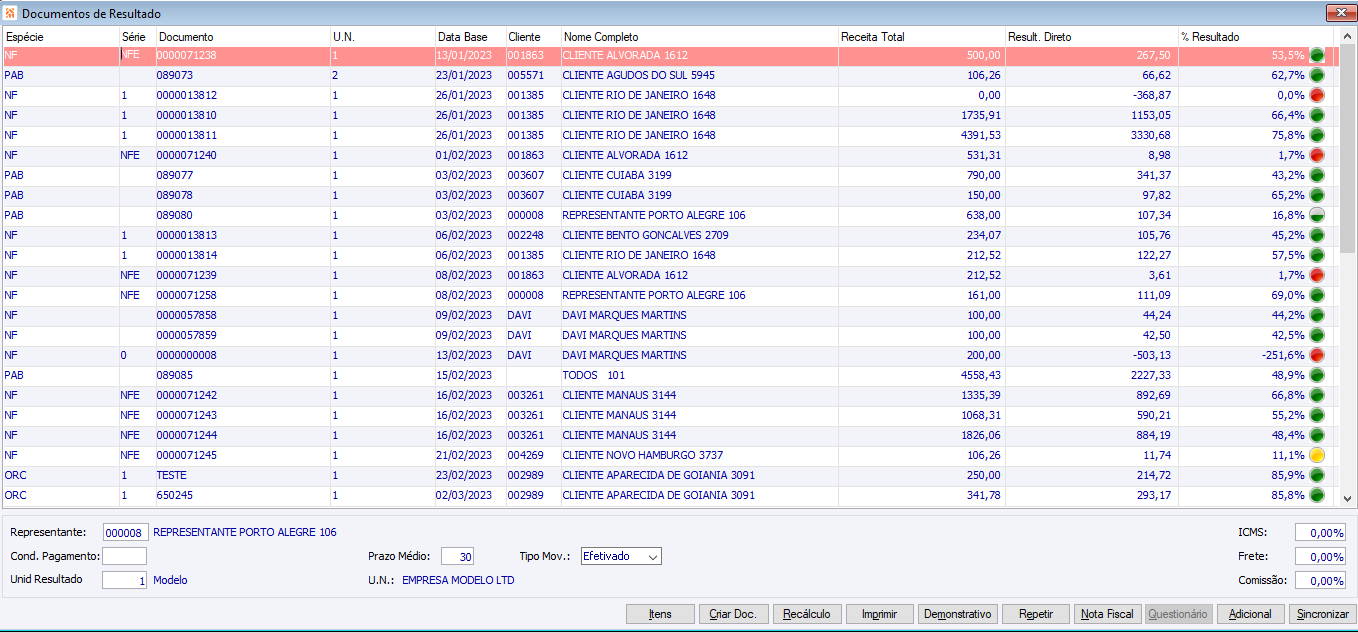
Task: Click green status icon for document 0000013814
Action: coord(1317,255)
